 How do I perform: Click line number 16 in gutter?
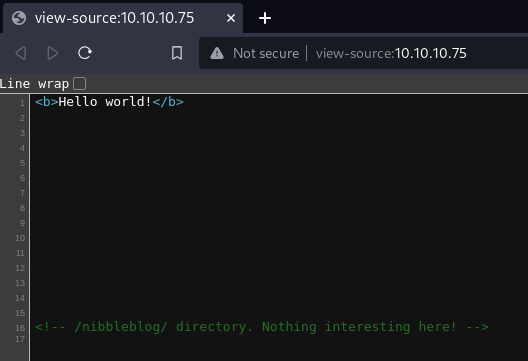(x=20, y=328)
